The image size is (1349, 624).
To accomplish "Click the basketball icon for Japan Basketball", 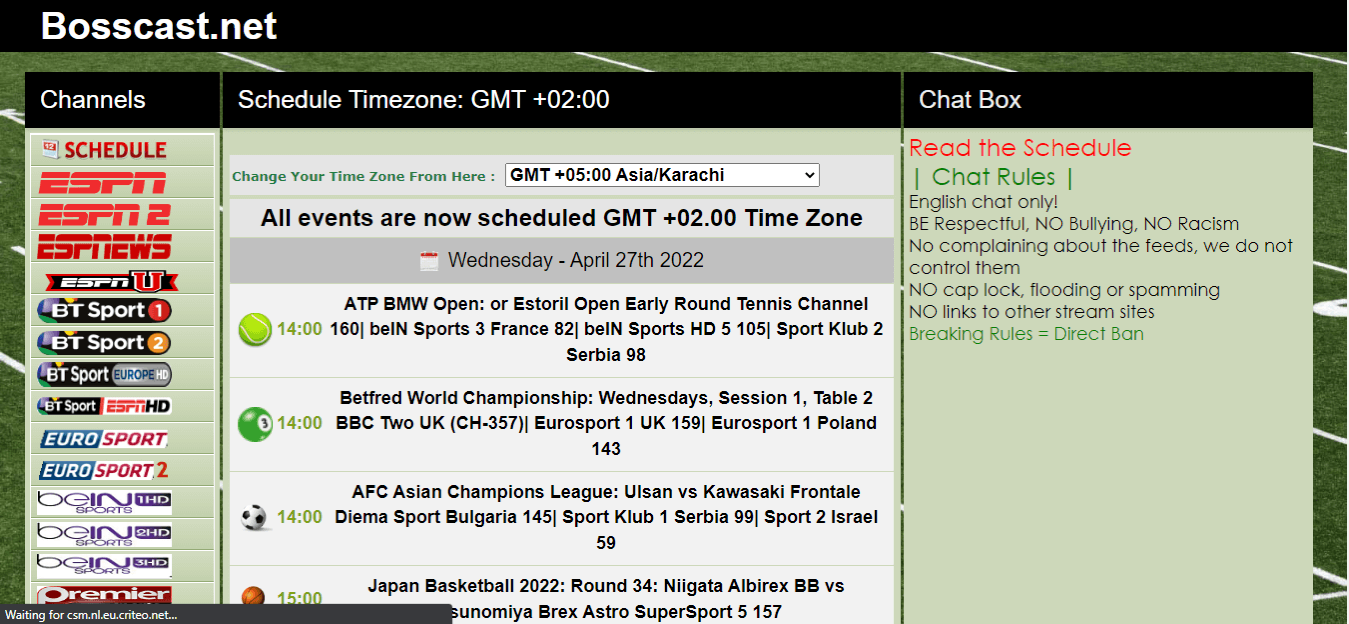I will click(254, 598).
